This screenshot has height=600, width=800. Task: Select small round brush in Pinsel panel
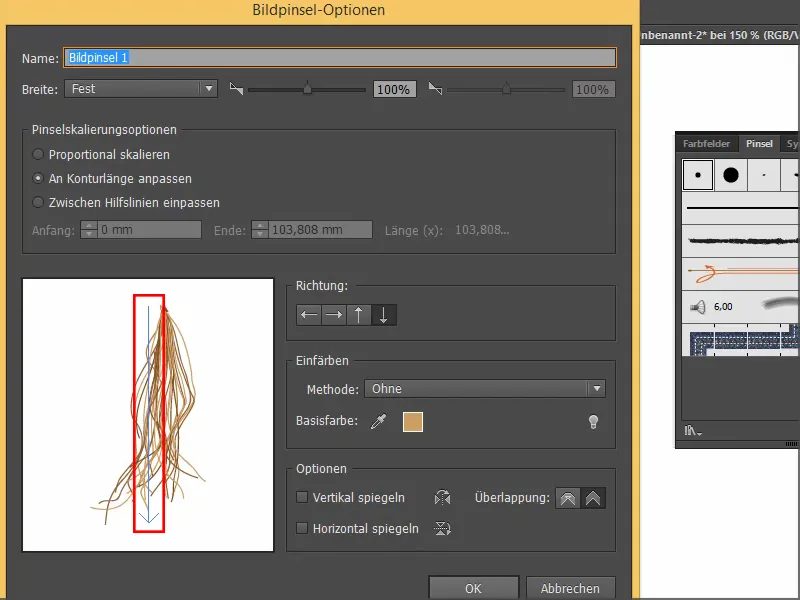(x=697, y=174)
